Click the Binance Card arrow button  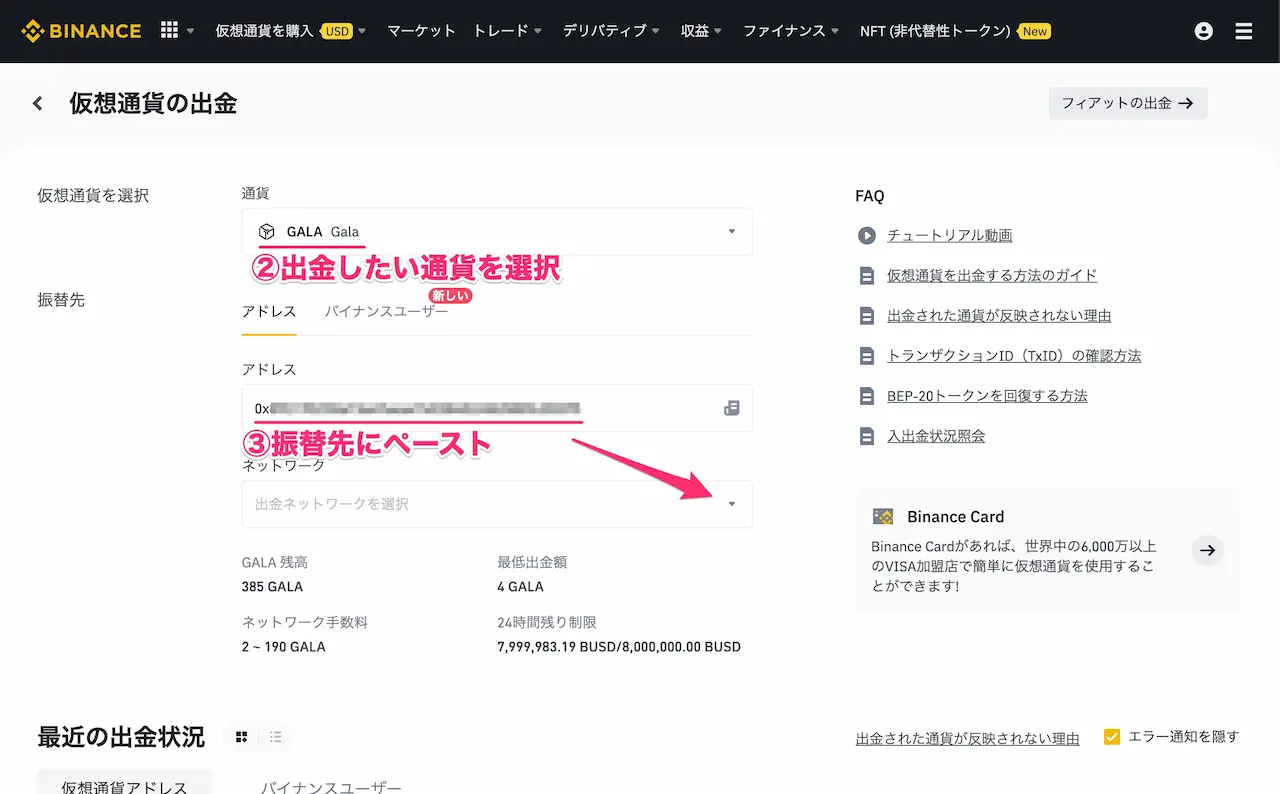pyautogui.click(x=1208, y=550)
